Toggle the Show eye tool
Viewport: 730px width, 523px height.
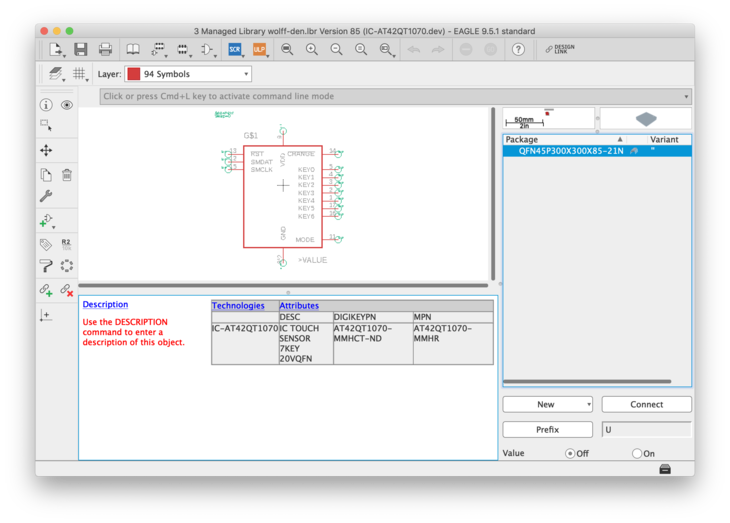tap(67, 105)
